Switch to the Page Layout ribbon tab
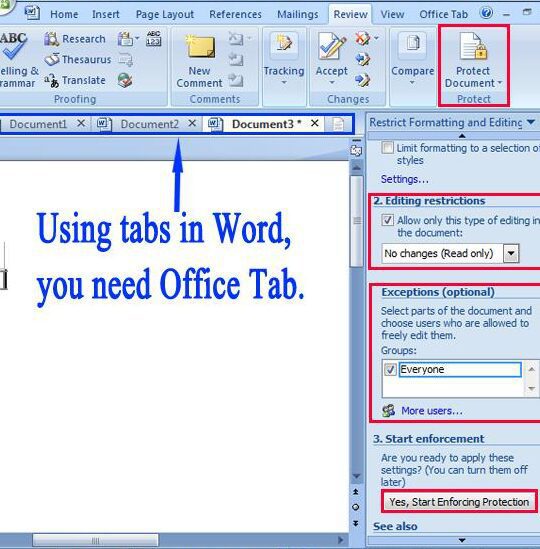 (165, 14)
